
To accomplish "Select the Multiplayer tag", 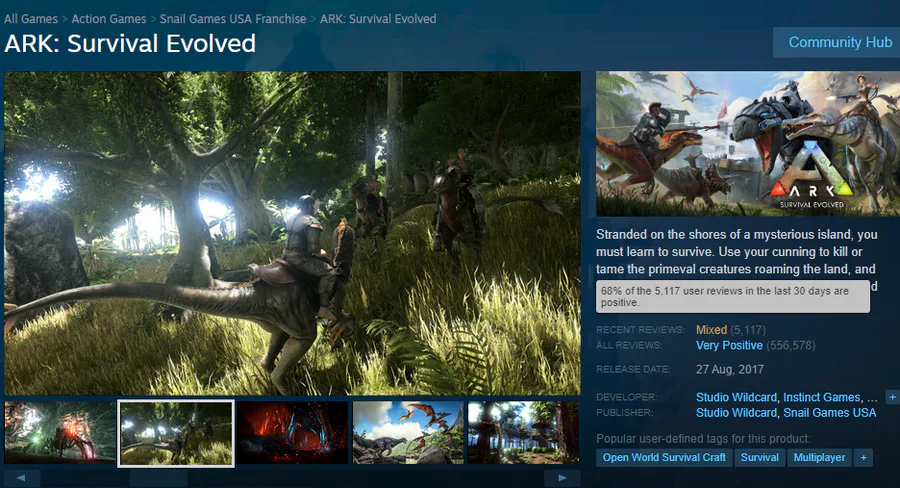I will click(x=819, y=458).
